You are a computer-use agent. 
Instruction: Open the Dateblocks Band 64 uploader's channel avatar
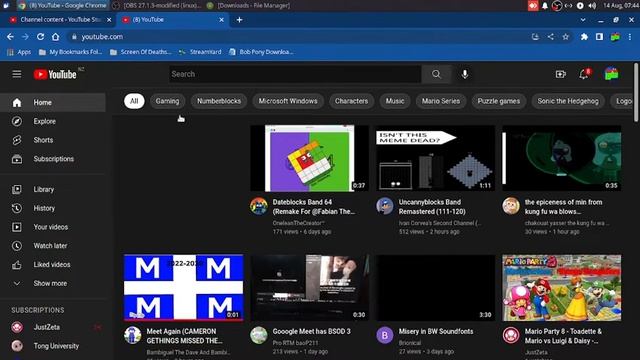point(259,206)
